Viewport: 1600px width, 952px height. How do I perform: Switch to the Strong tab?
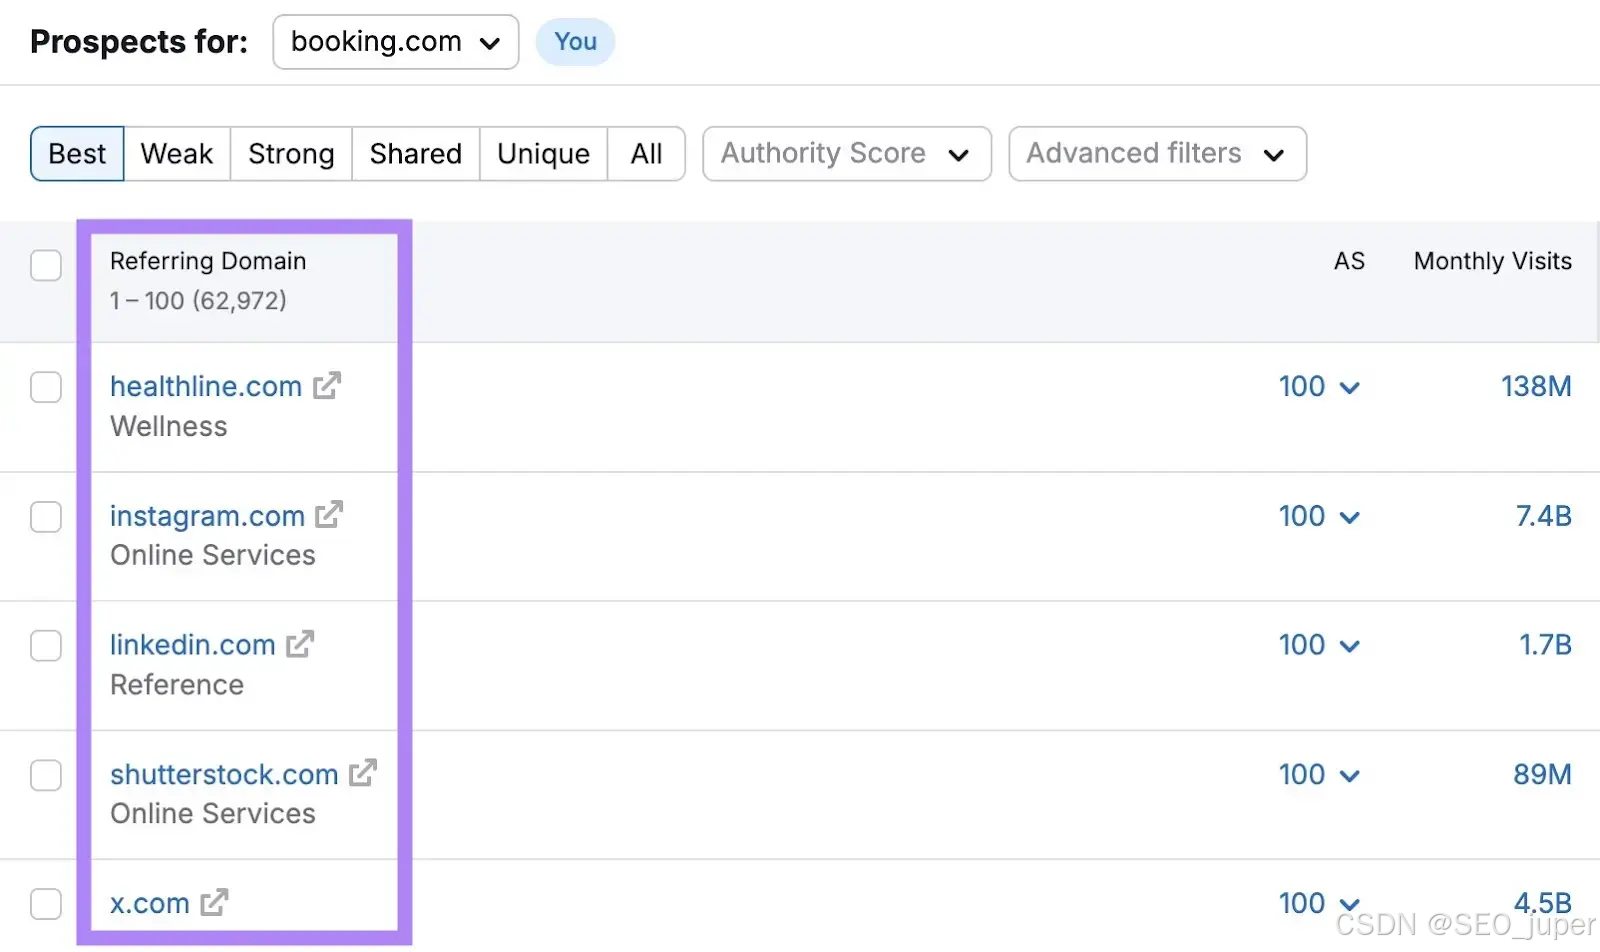coord(291,154)
